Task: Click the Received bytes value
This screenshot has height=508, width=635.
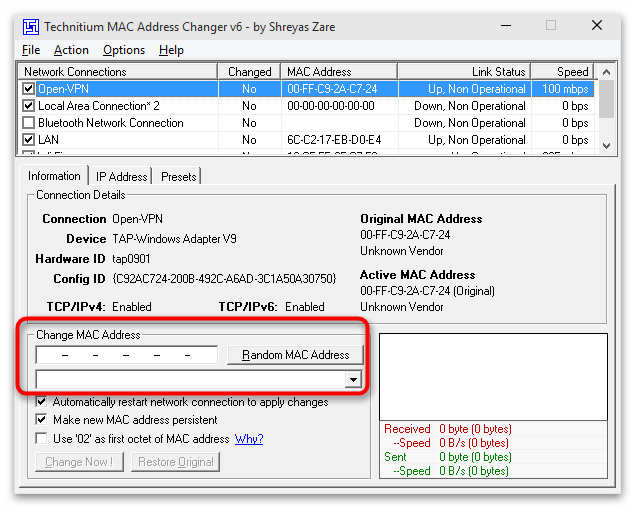Action: coord(475,429)
